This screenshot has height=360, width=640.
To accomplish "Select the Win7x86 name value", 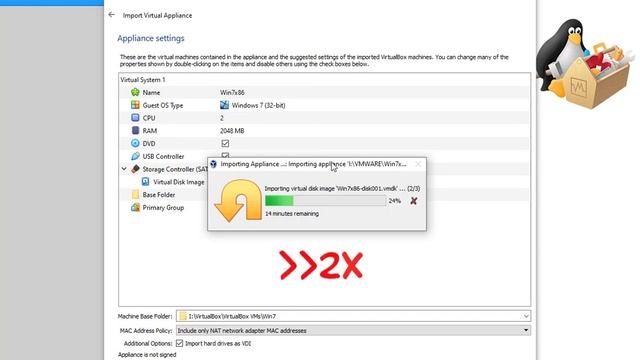I will click(232, 92).
